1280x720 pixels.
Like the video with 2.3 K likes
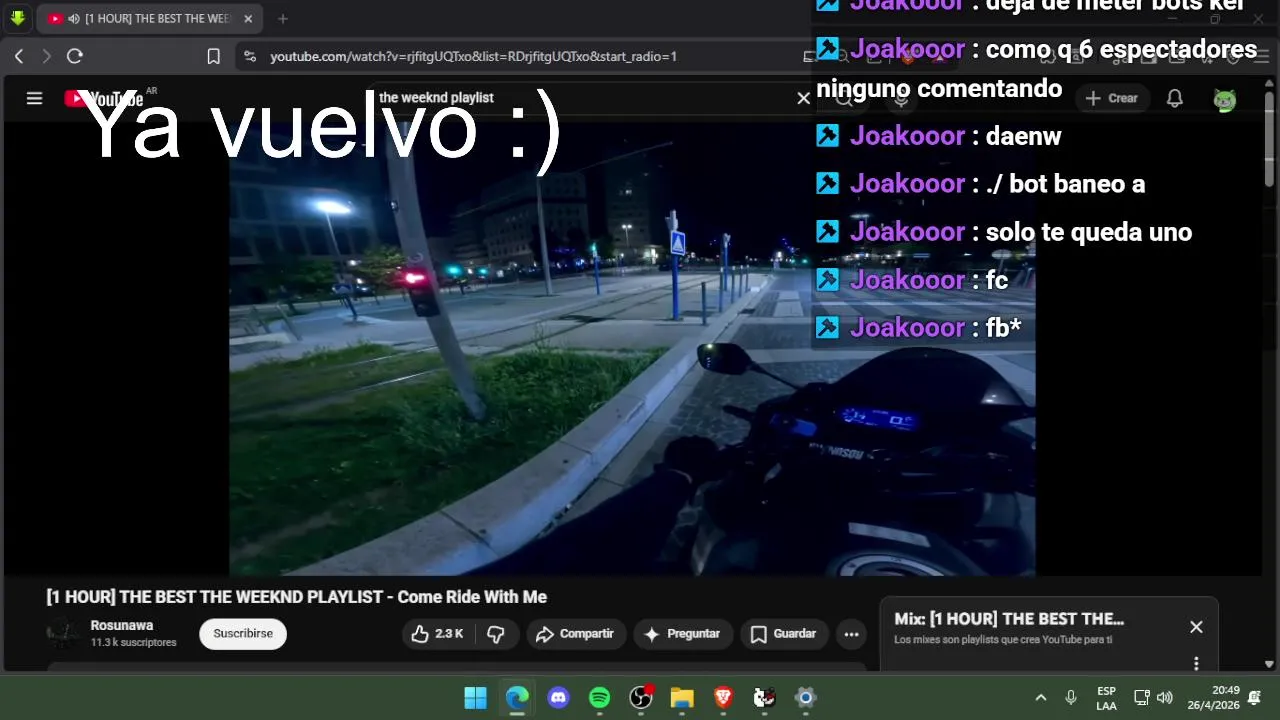(438, 634)
